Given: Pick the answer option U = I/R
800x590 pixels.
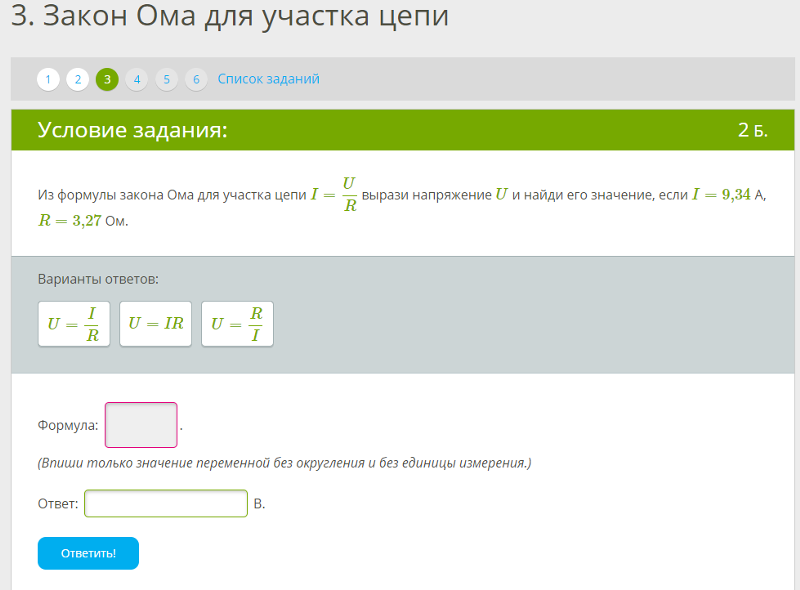Looking at the screenshot, I should coord(74,324).
